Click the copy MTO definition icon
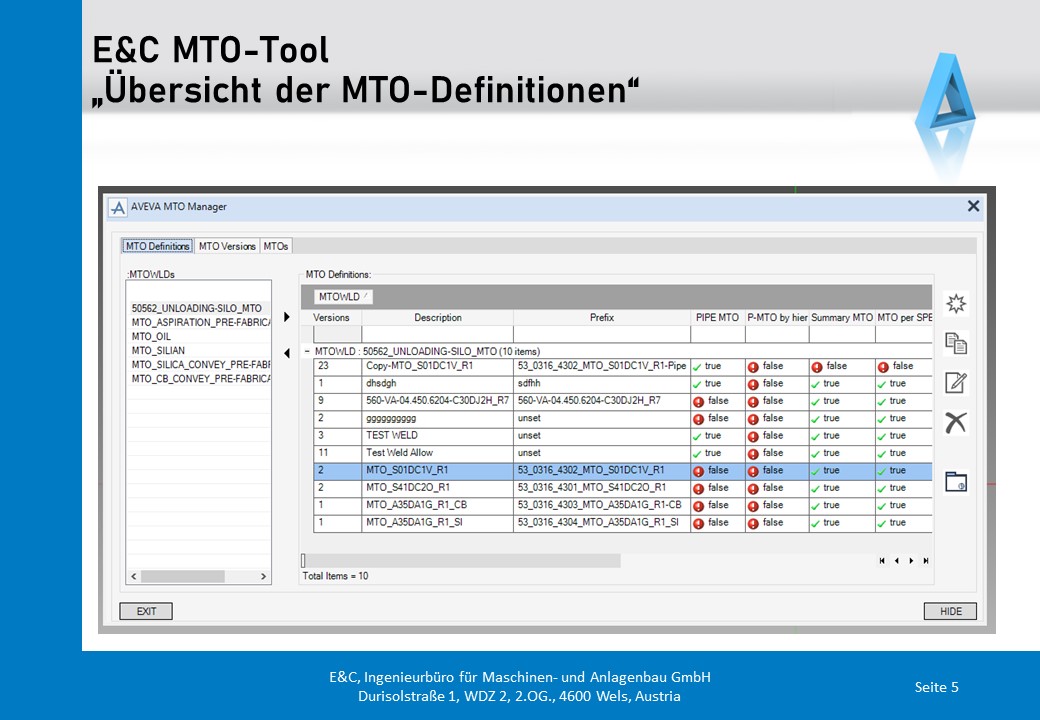 (x=956, y=343)
